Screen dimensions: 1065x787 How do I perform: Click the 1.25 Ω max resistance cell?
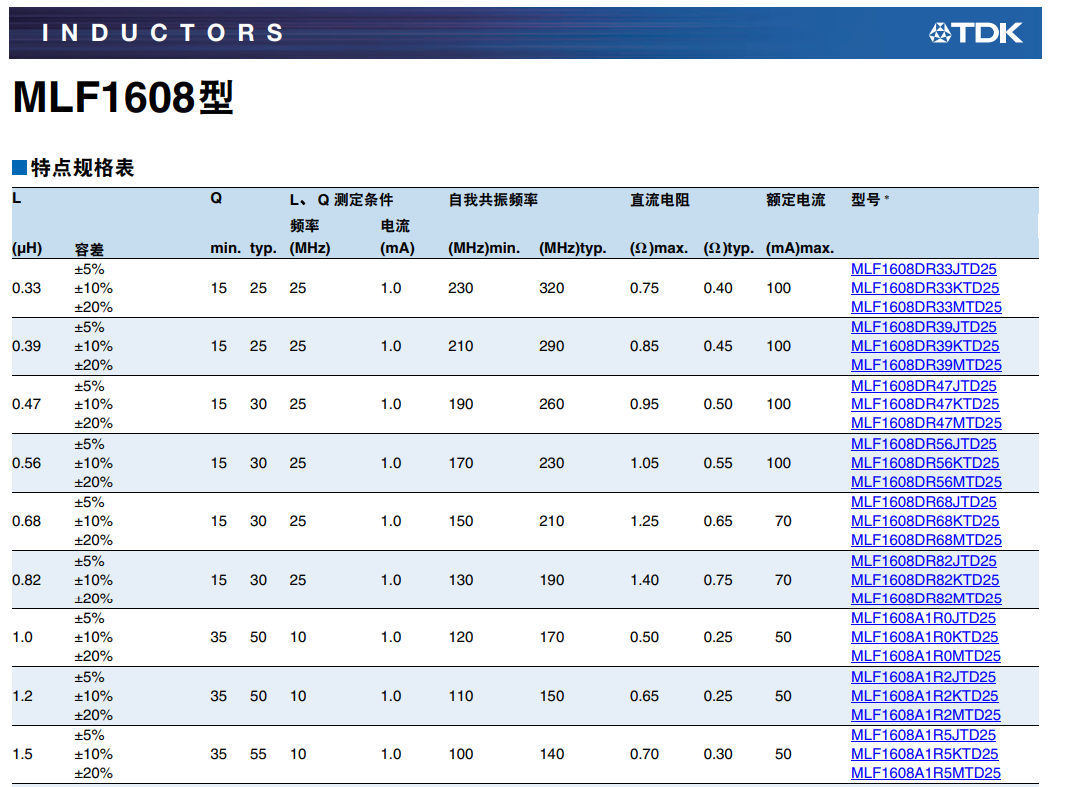[x=645, y=521]
